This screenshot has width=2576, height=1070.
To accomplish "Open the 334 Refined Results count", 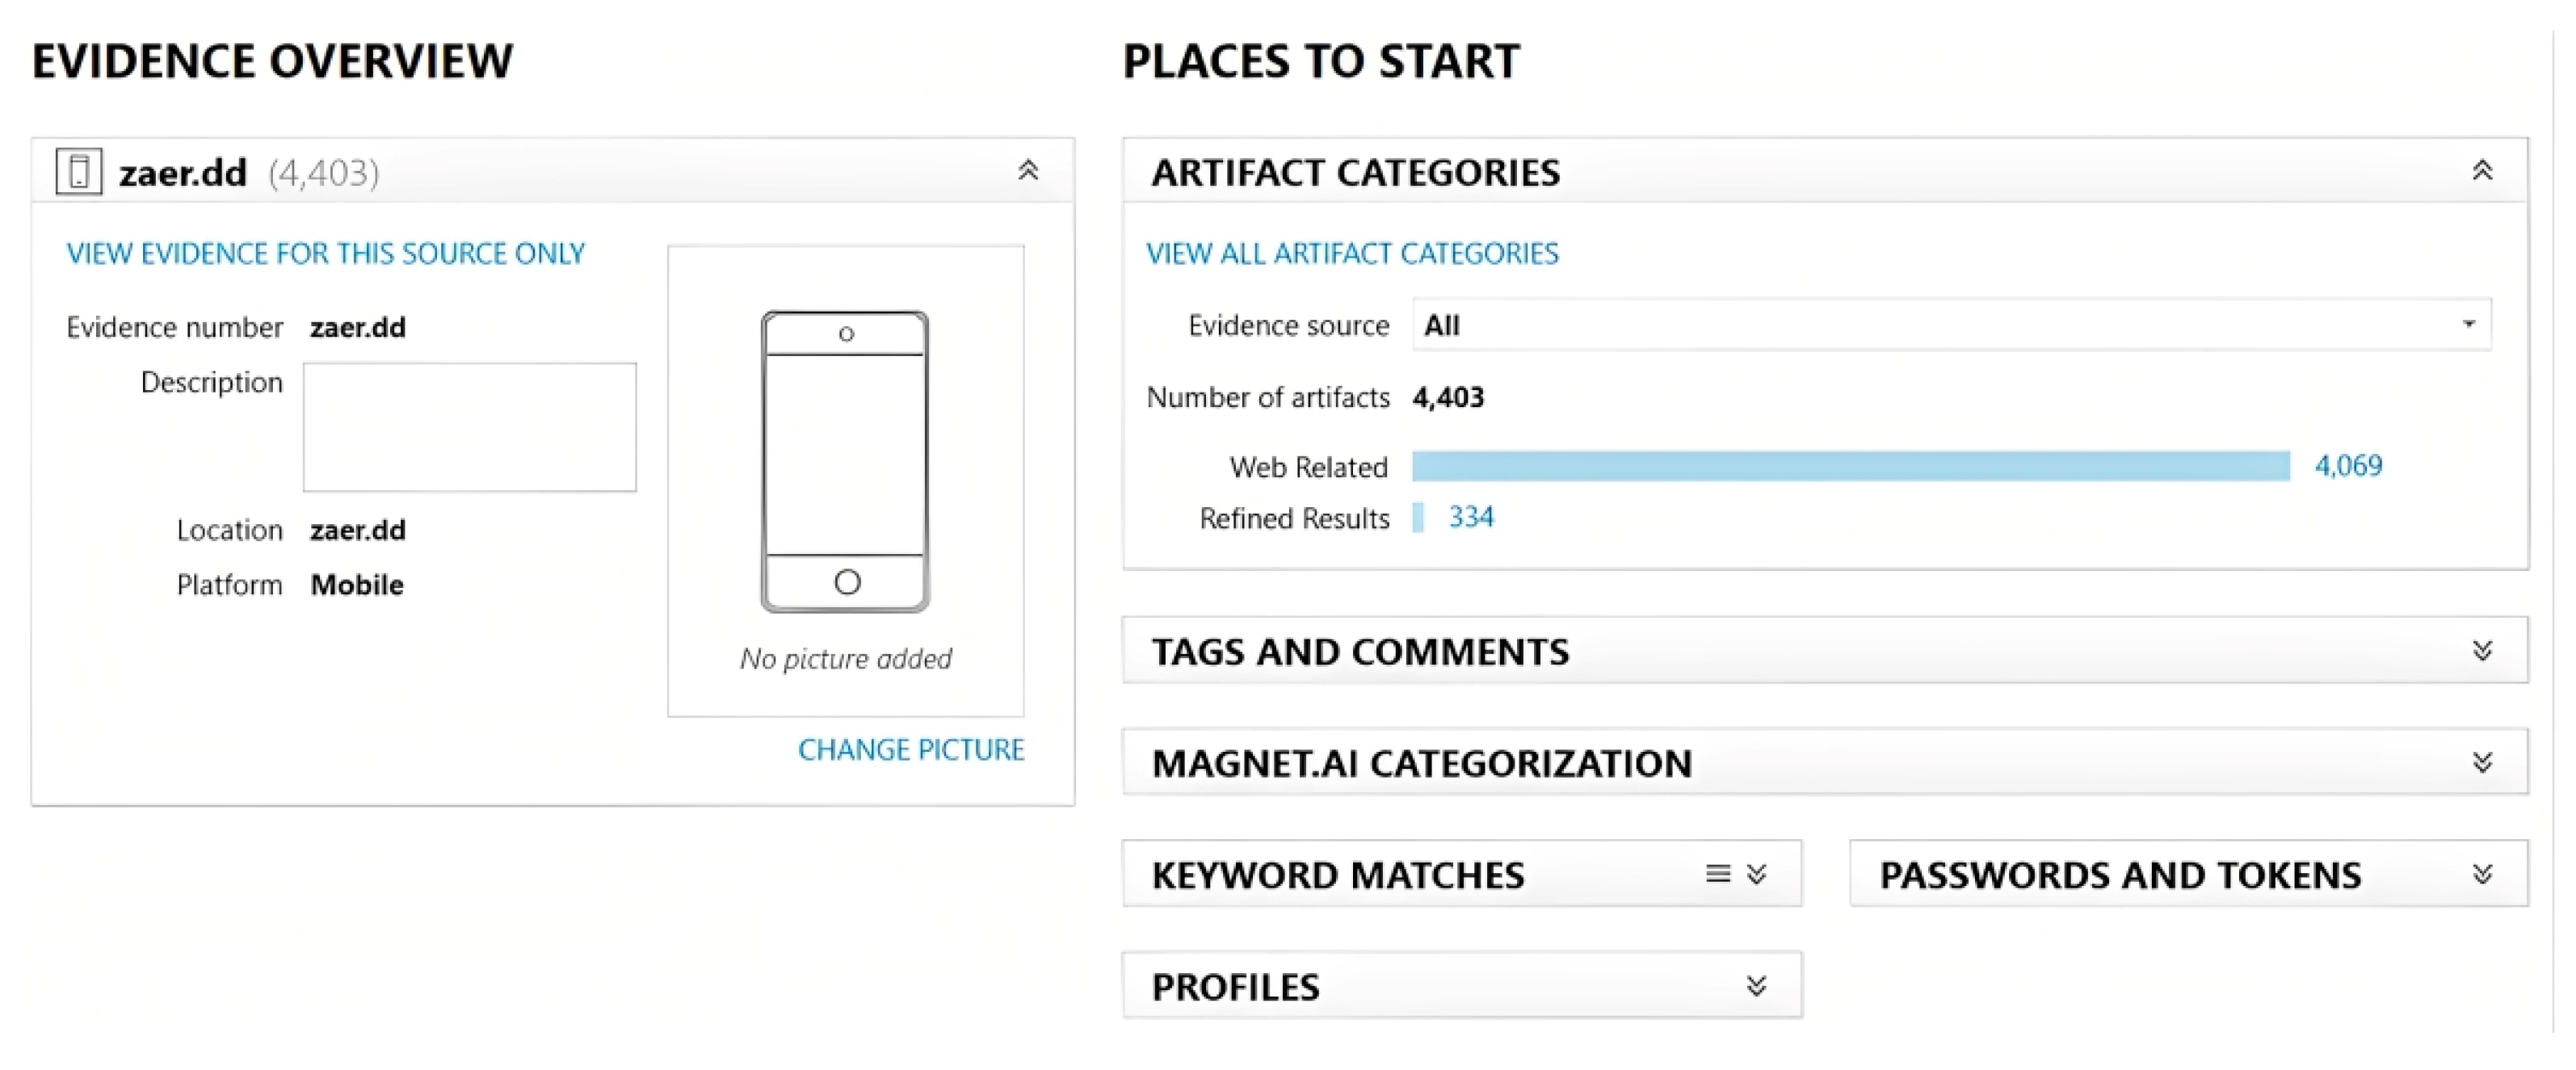I will click(x=1471, y=517).
